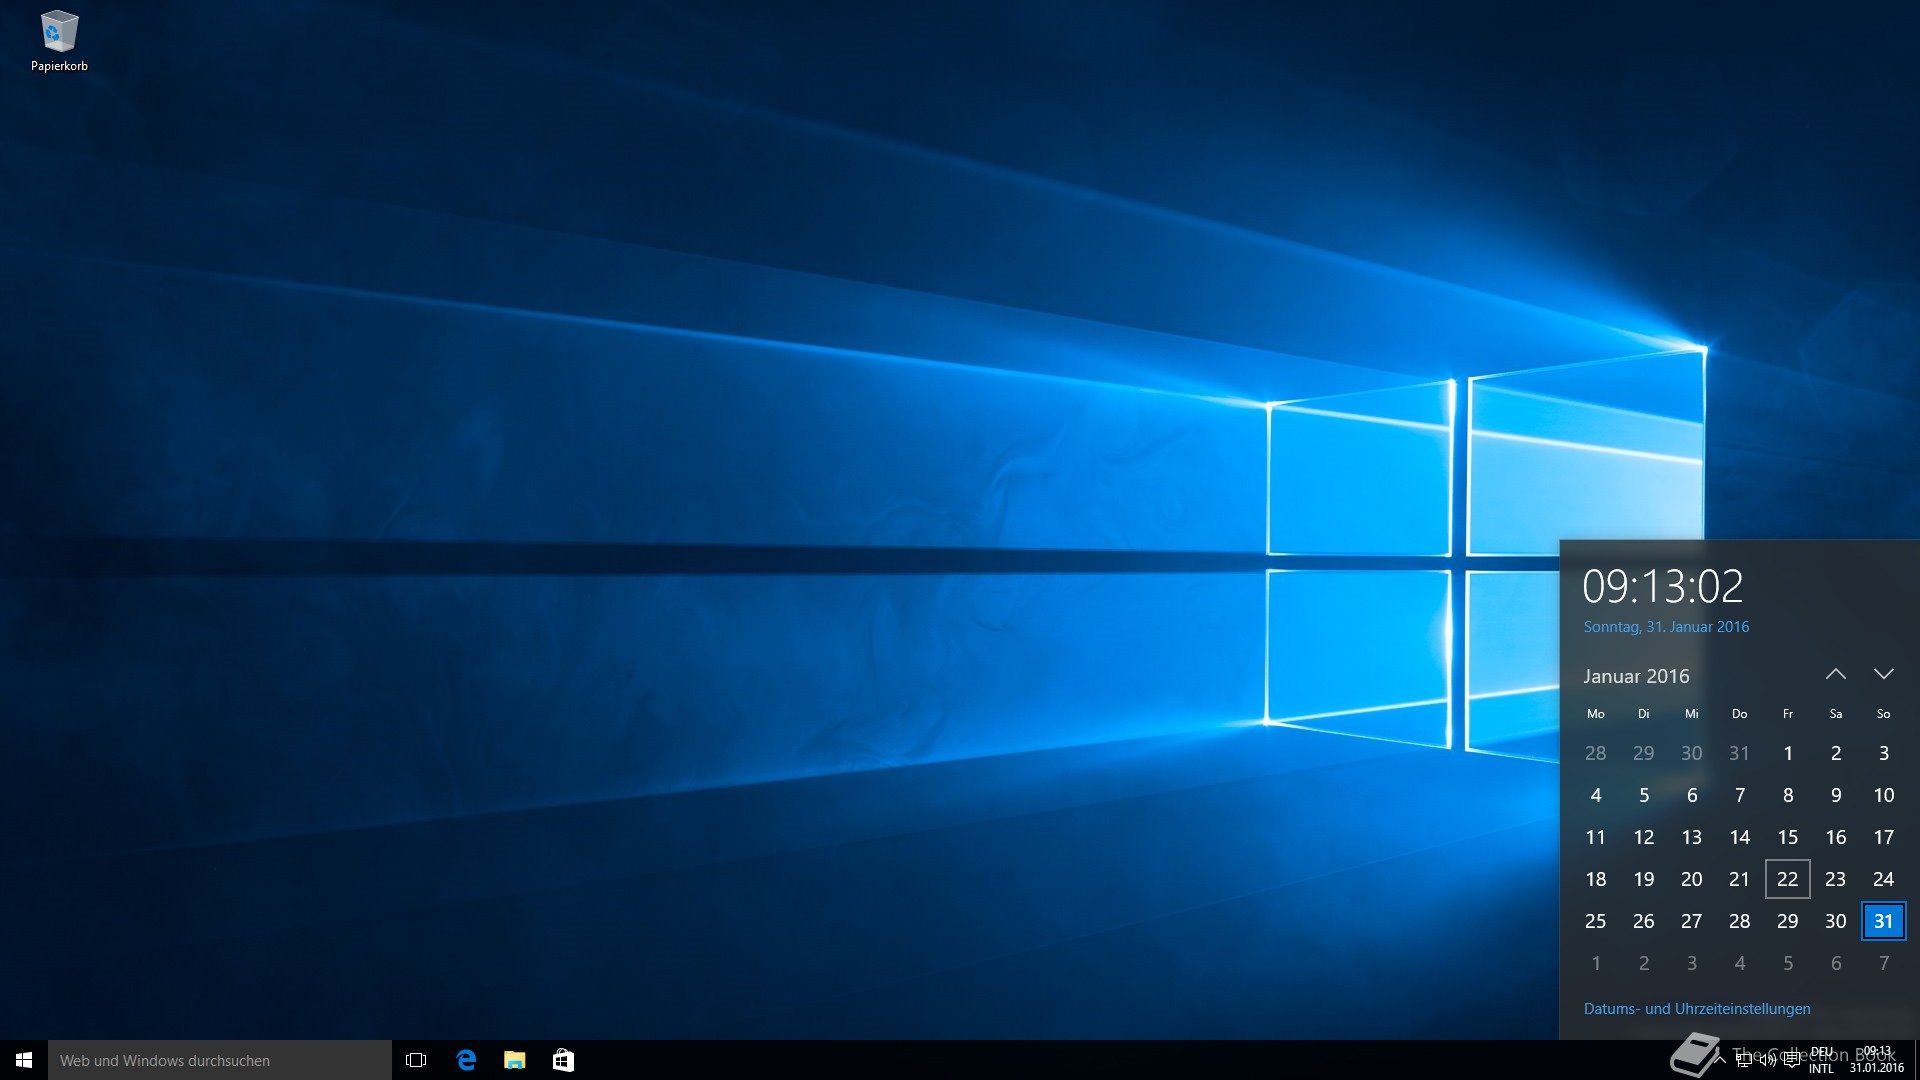Image resolution: width=1920 pixels, height=1080 pixels.
Task: Open File Explorer from the taskbar
Action: coord(515,1060)
